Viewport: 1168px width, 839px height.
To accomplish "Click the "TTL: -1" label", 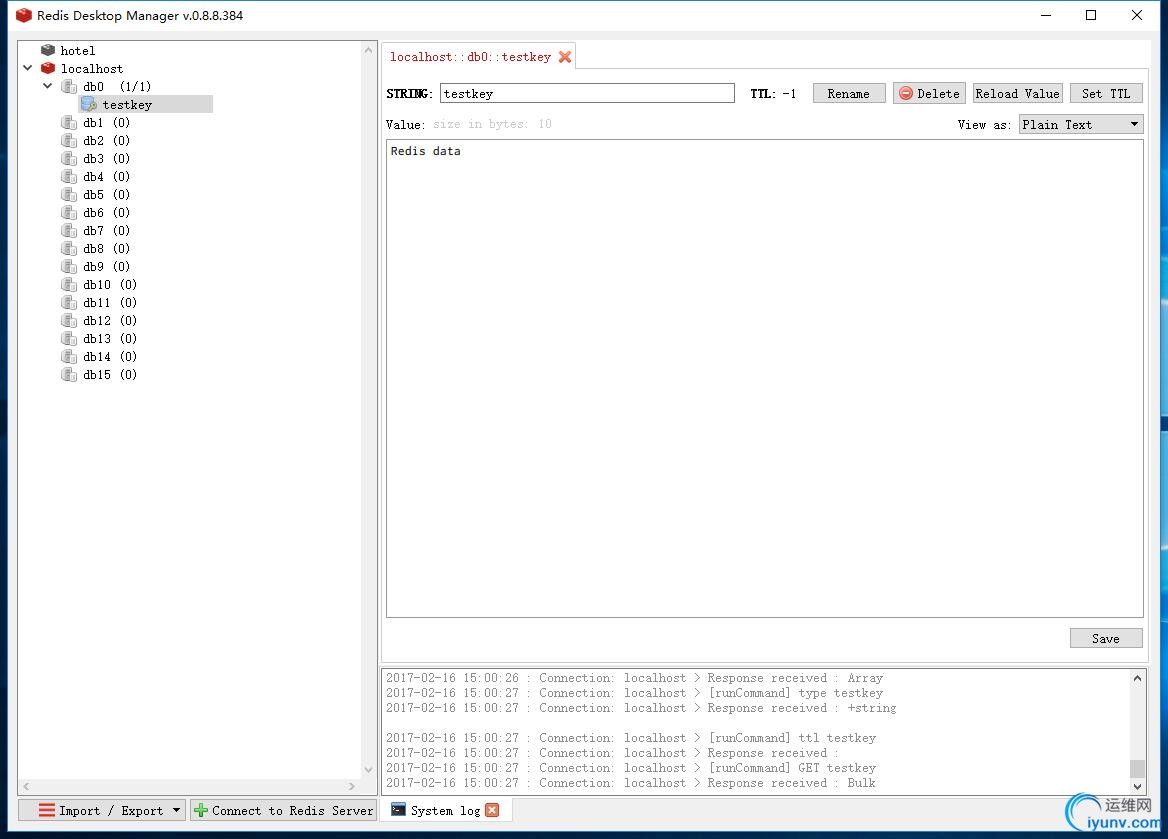I will pyautogui.click(x=773, y=93).
